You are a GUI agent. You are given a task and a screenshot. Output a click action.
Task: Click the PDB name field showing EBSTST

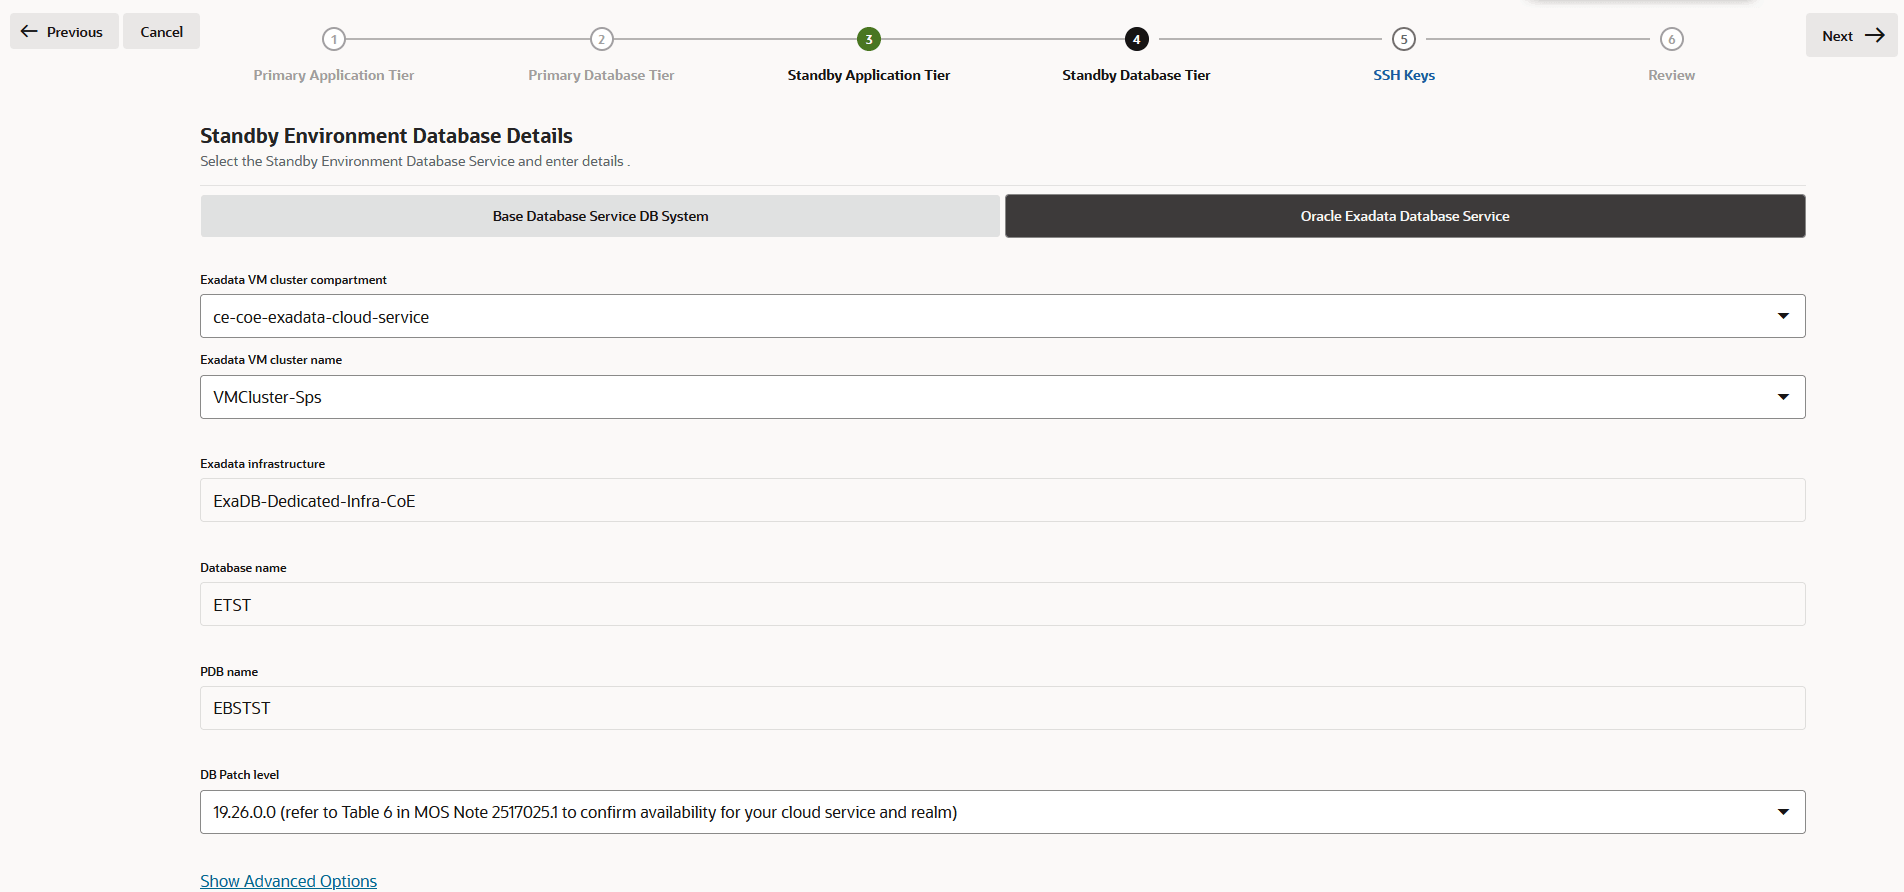coord(1003,708)
